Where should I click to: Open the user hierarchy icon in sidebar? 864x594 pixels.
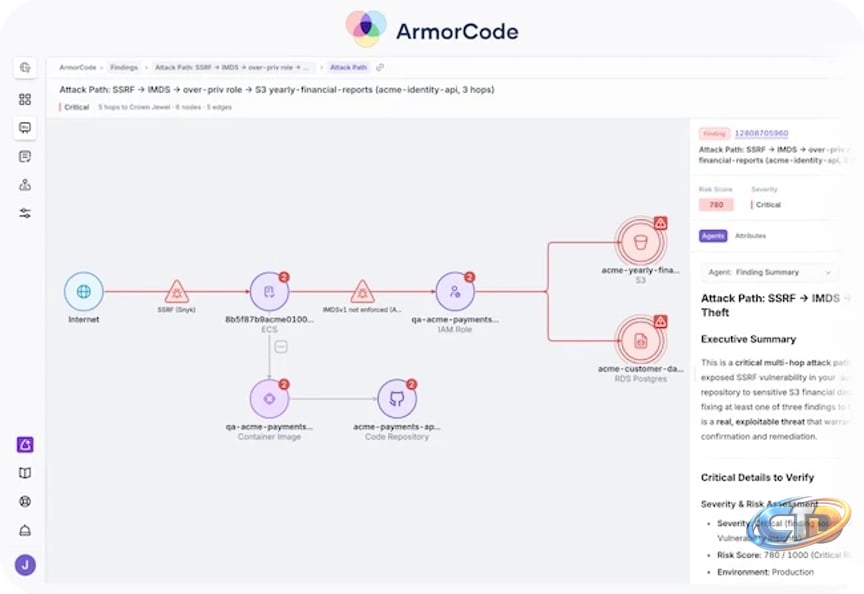(25, 185)
